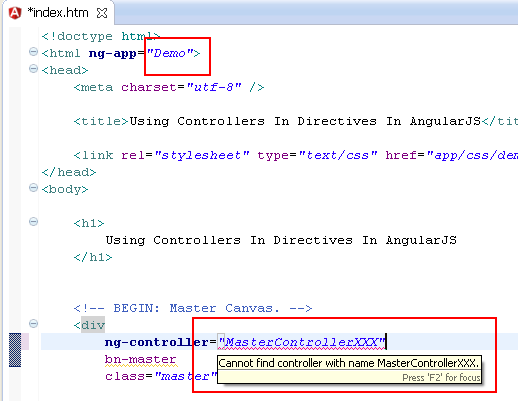Click the "text/css" type value
518x401 pixels.
pyautogui.click(x=338, y=155)
